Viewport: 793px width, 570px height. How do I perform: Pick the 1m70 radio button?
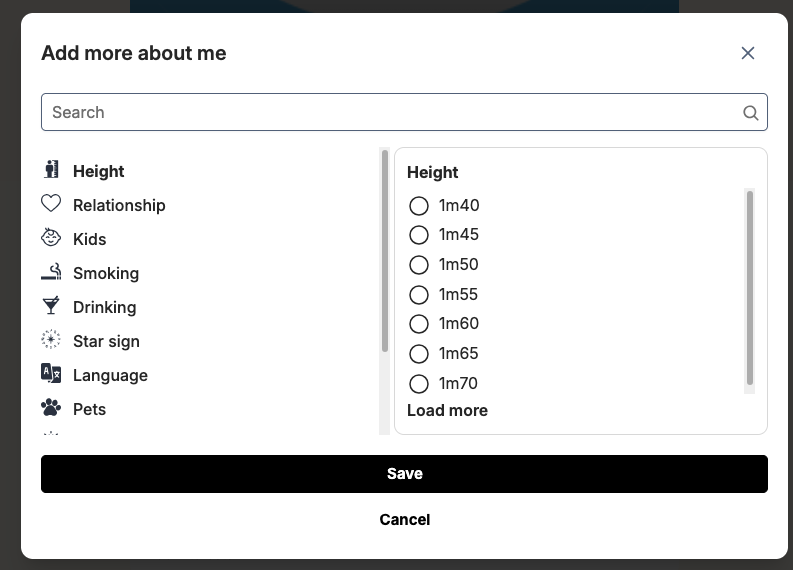(419, 384)
